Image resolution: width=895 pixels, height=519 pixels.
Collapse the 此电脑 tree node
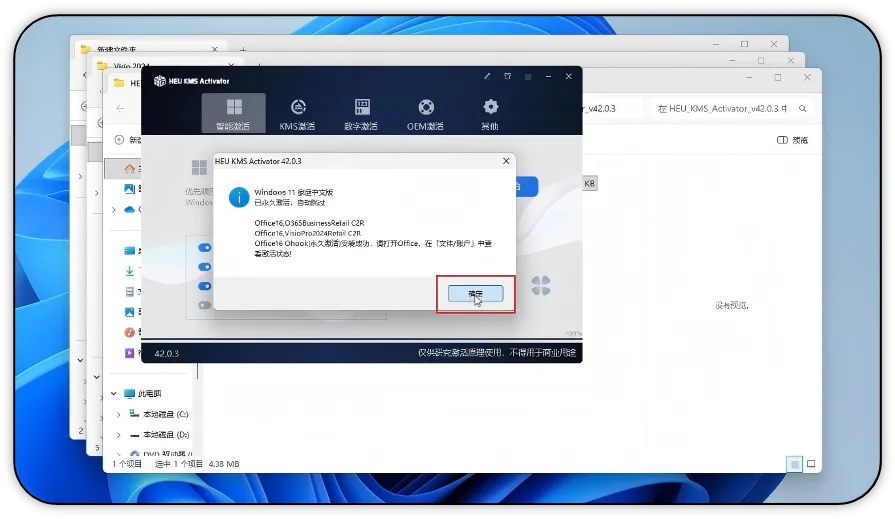coord(114,393)
